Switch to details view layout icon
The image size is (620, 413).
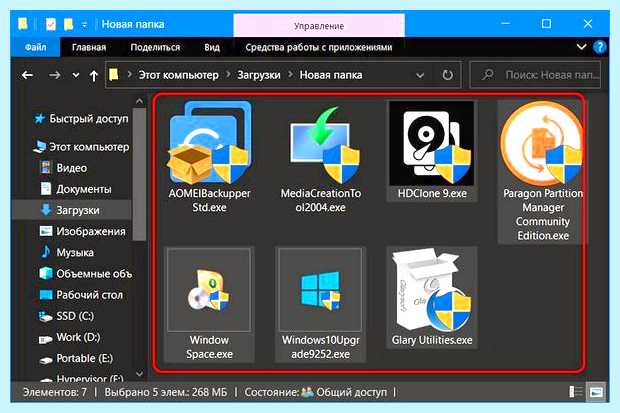(x=575, y=392)
